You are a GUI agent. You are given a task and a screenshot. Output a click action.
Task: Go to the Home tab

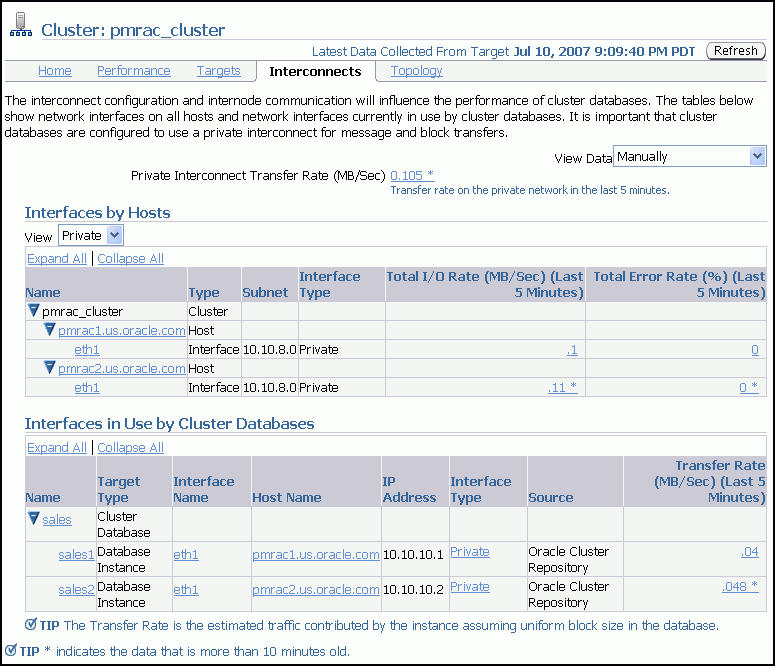[x=55, y=71]
